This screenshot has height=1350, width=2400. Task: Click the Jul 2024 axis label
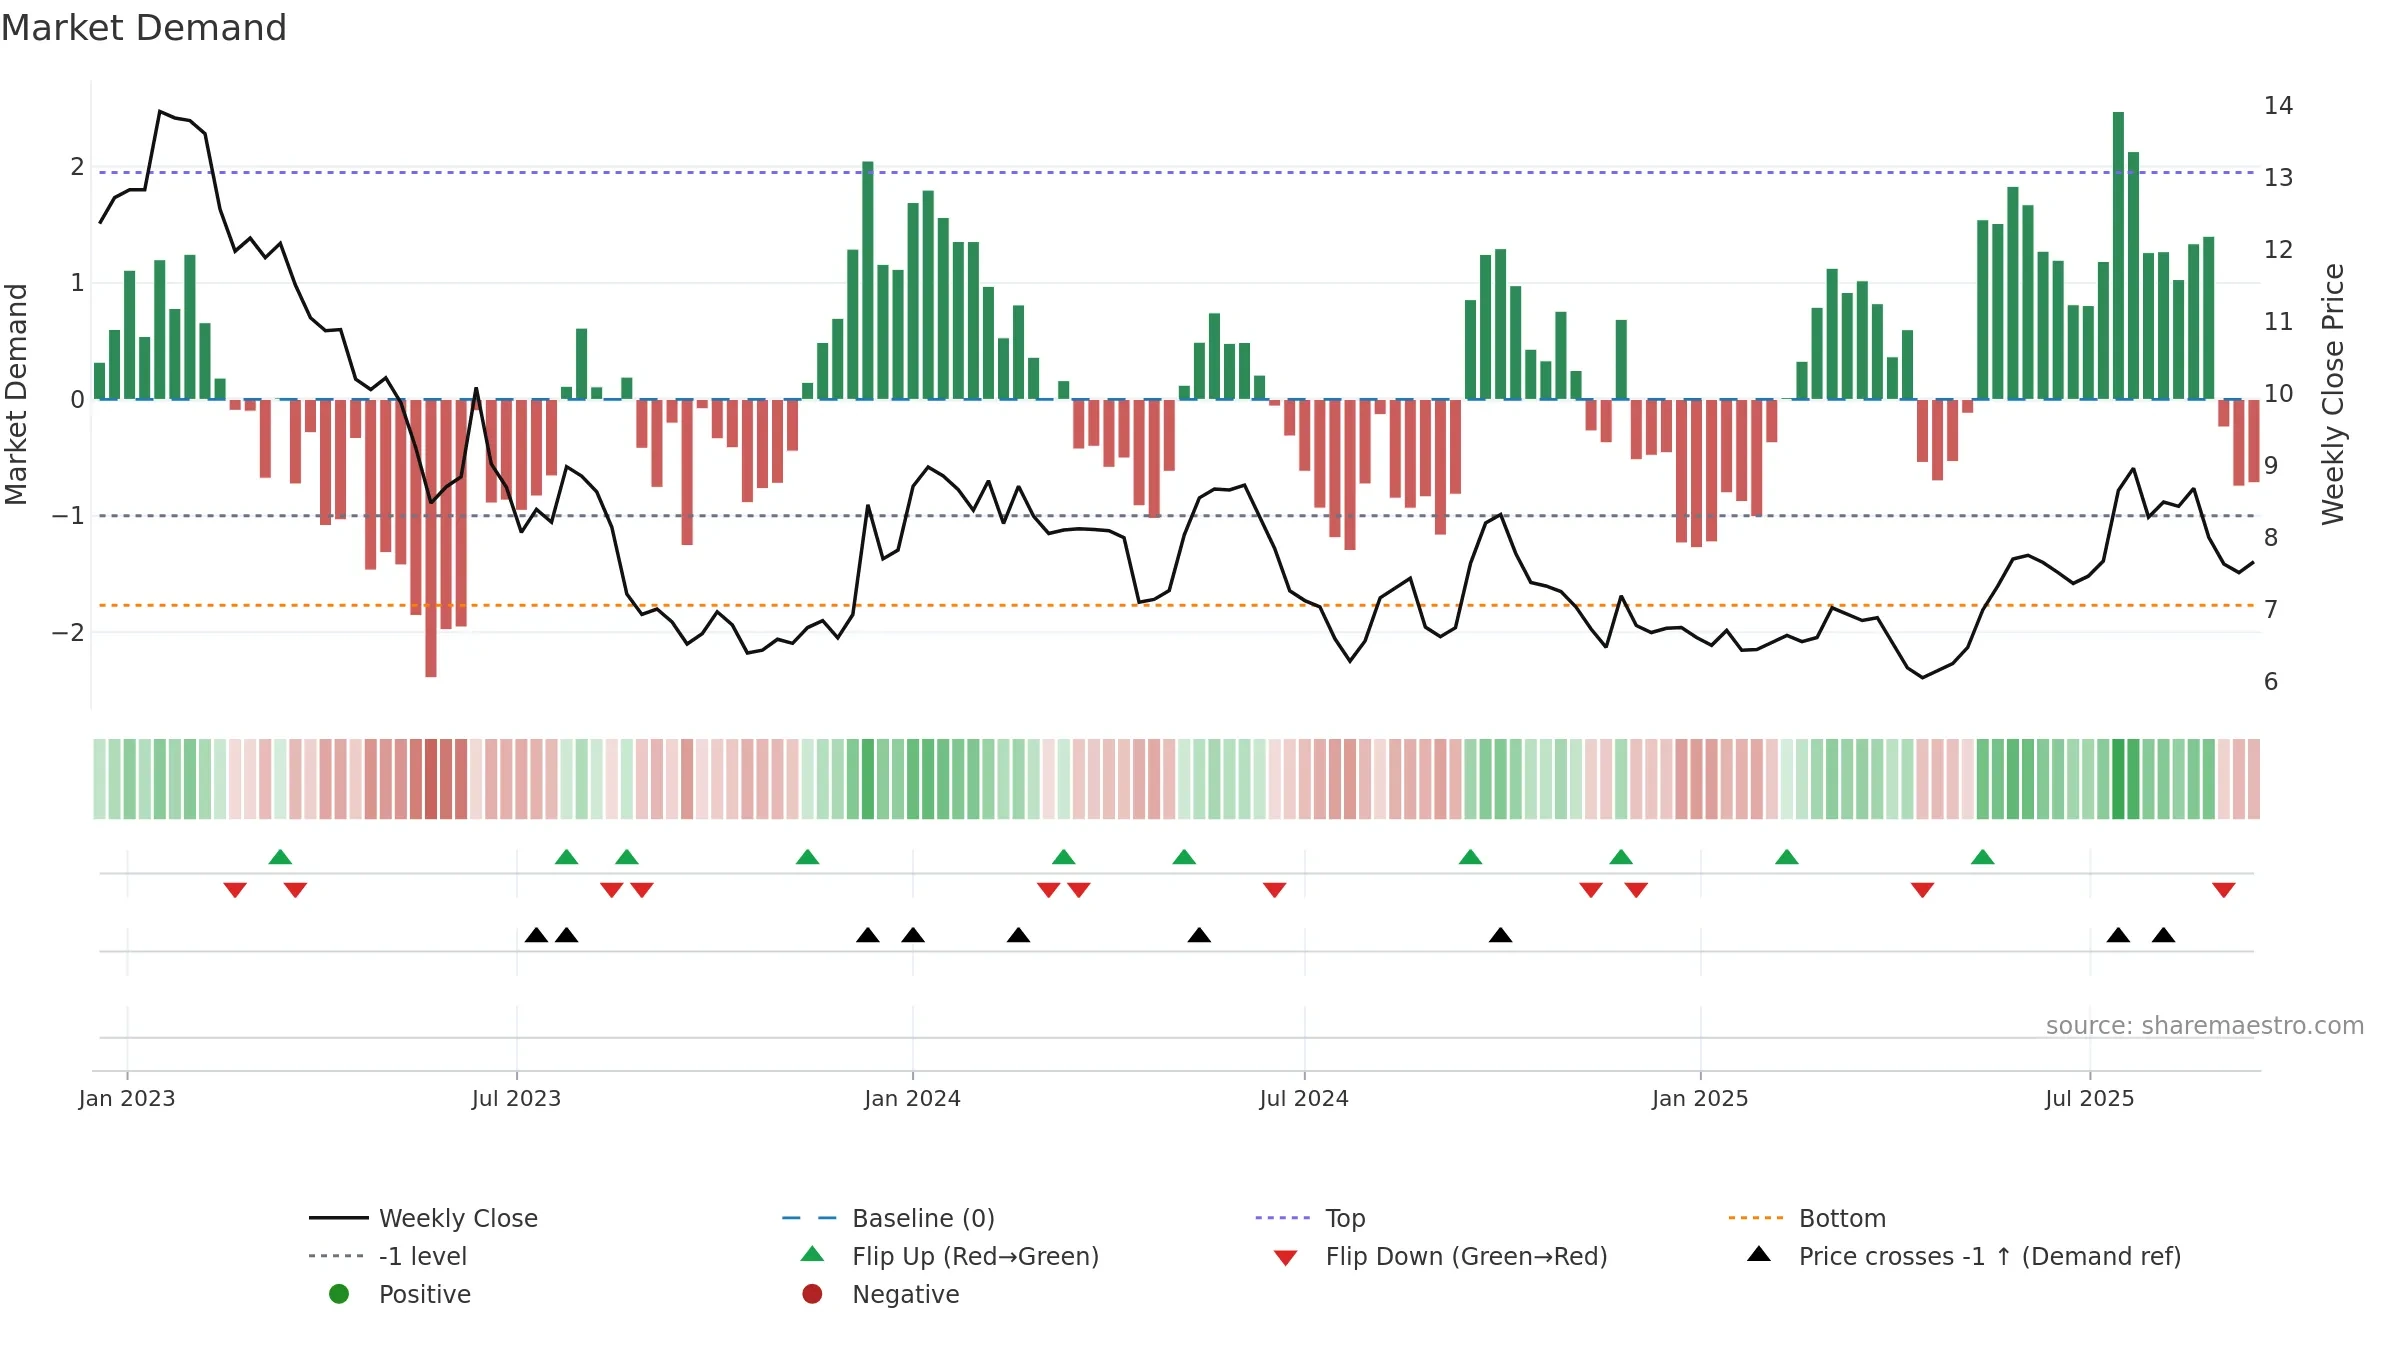click(1304, 1098)
